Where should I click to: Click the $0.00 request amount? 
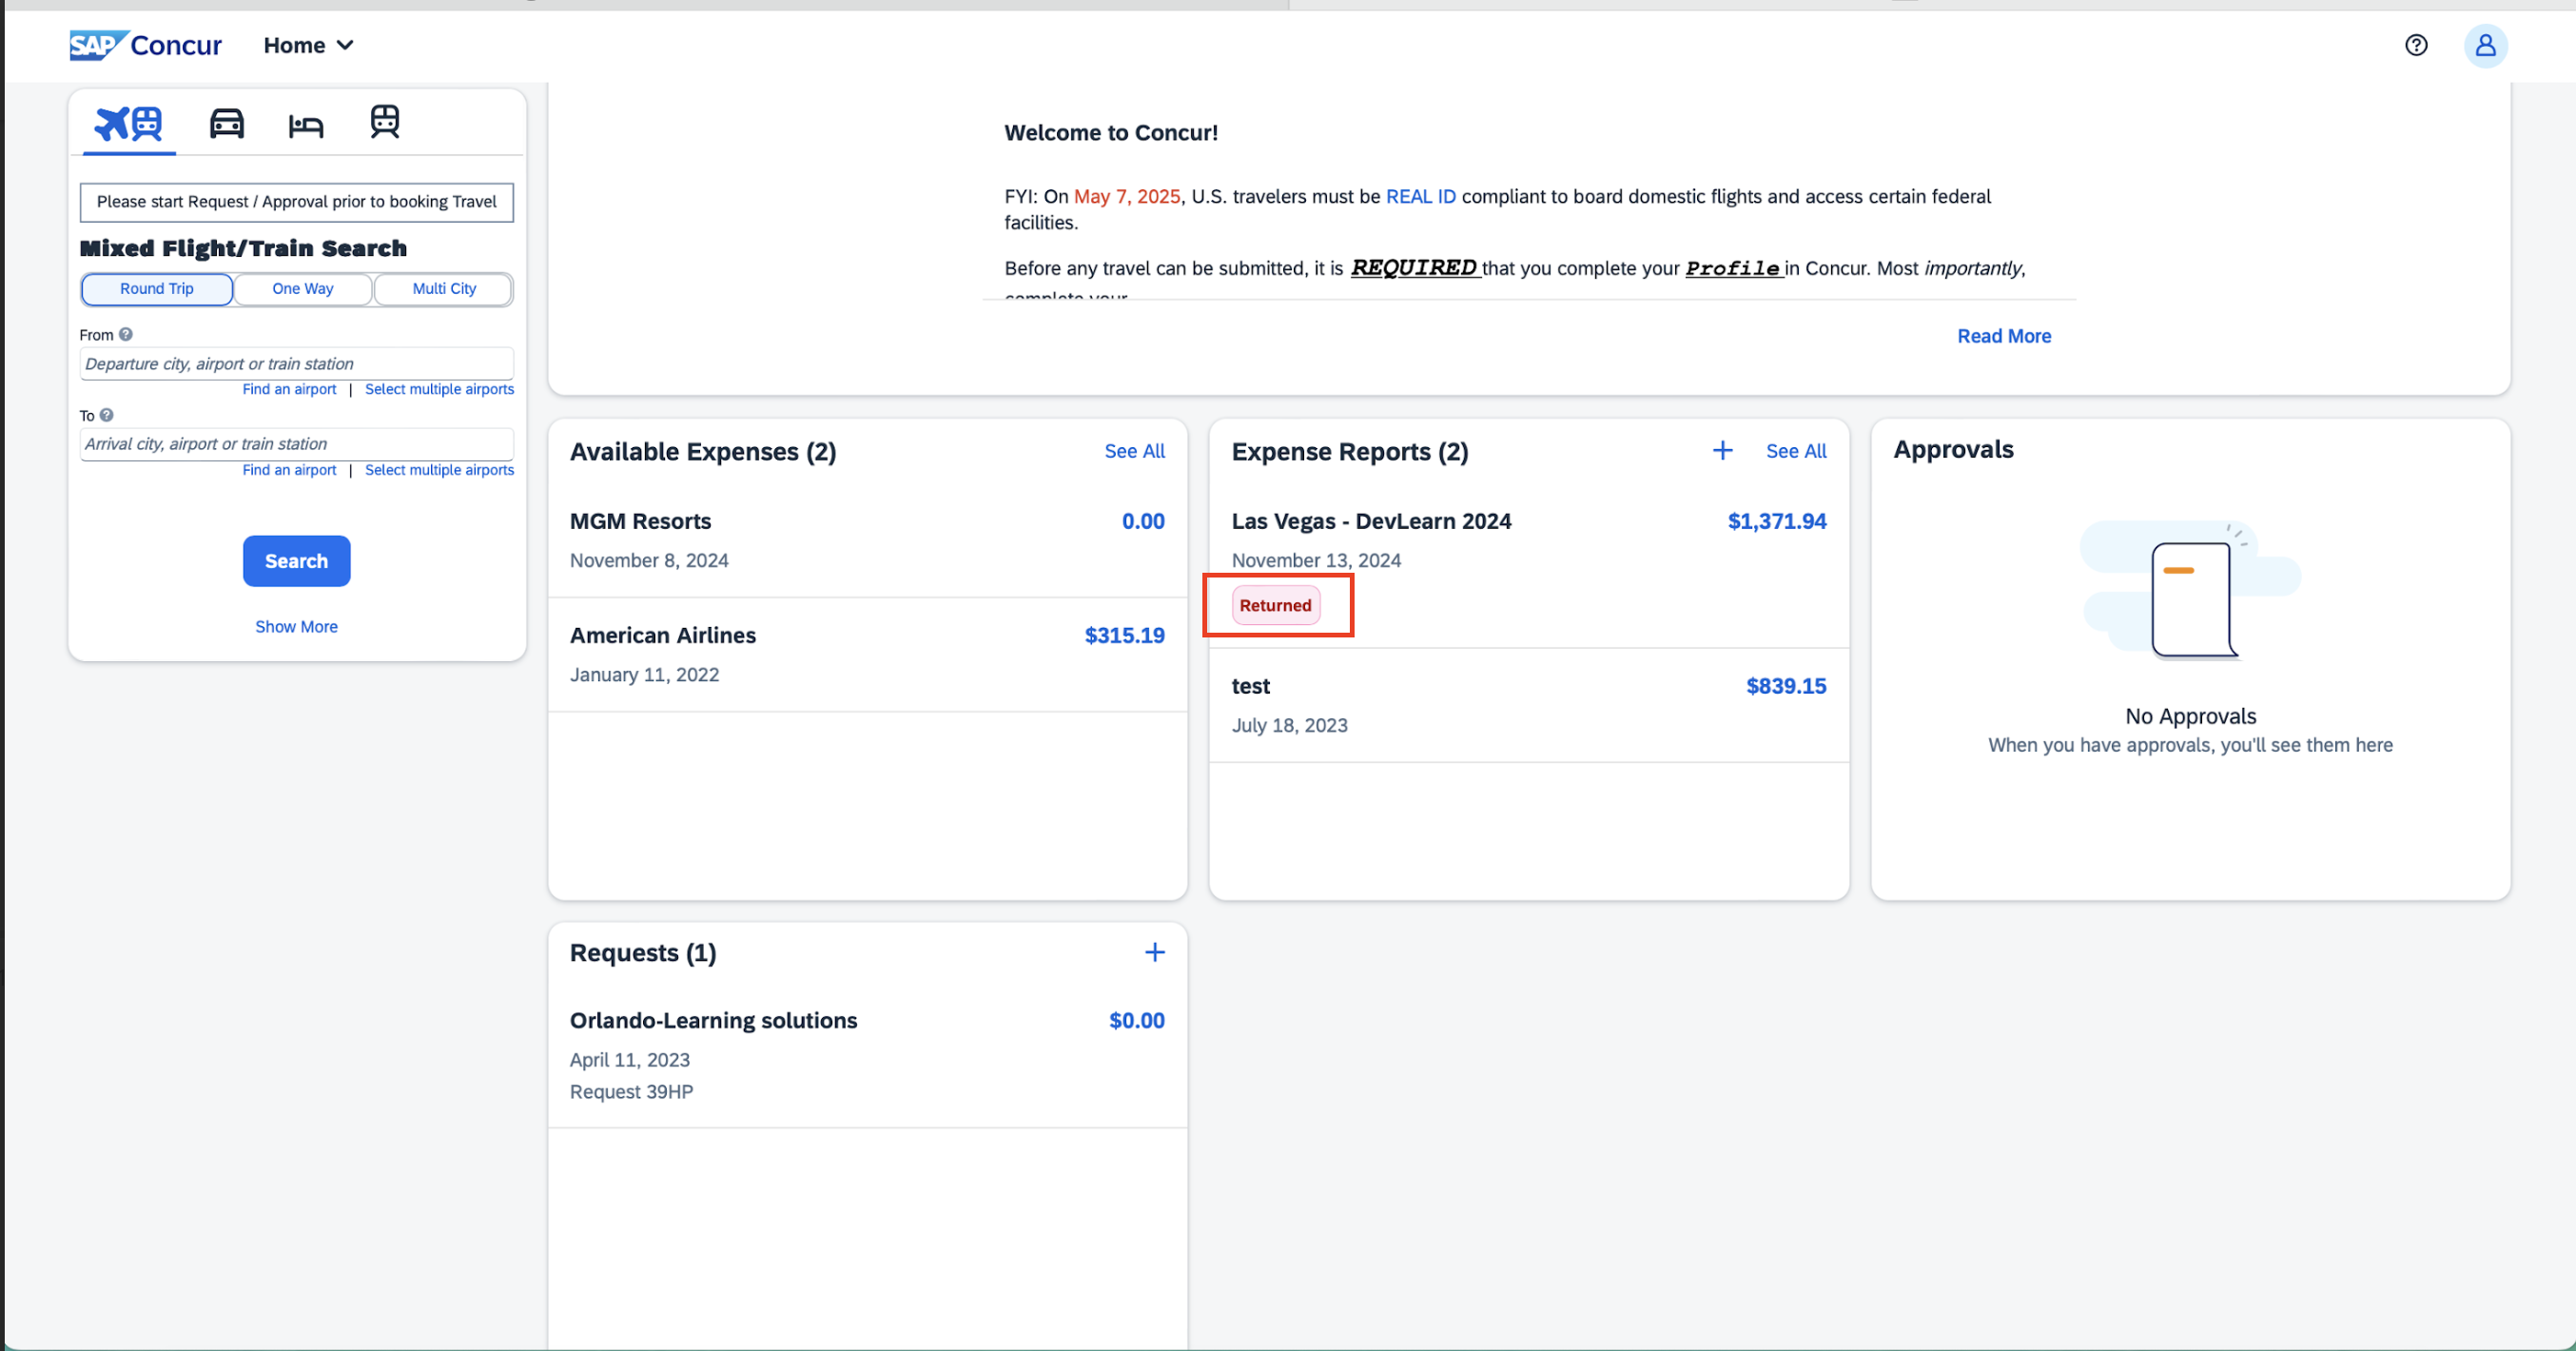click(1136, 1021)
